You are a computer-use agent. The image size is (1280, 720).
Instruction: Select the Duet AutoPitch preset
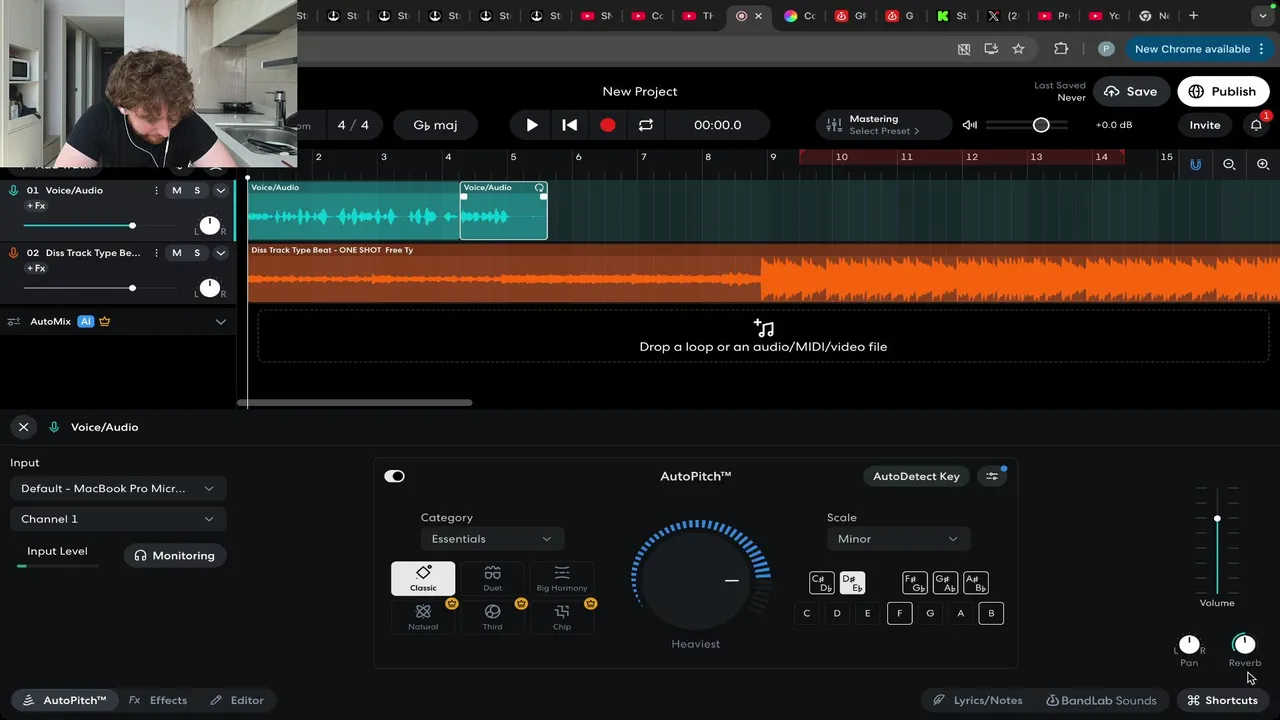(492, 578)
